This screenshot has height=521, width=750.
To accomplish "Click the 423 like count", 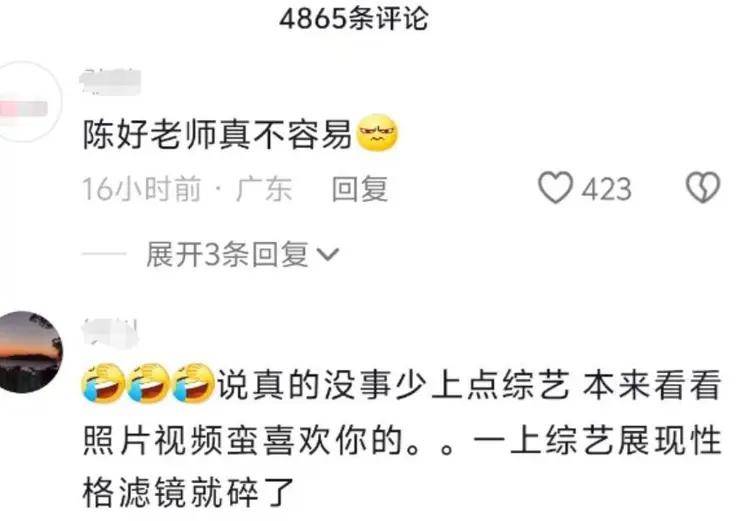I will point(607,189).
